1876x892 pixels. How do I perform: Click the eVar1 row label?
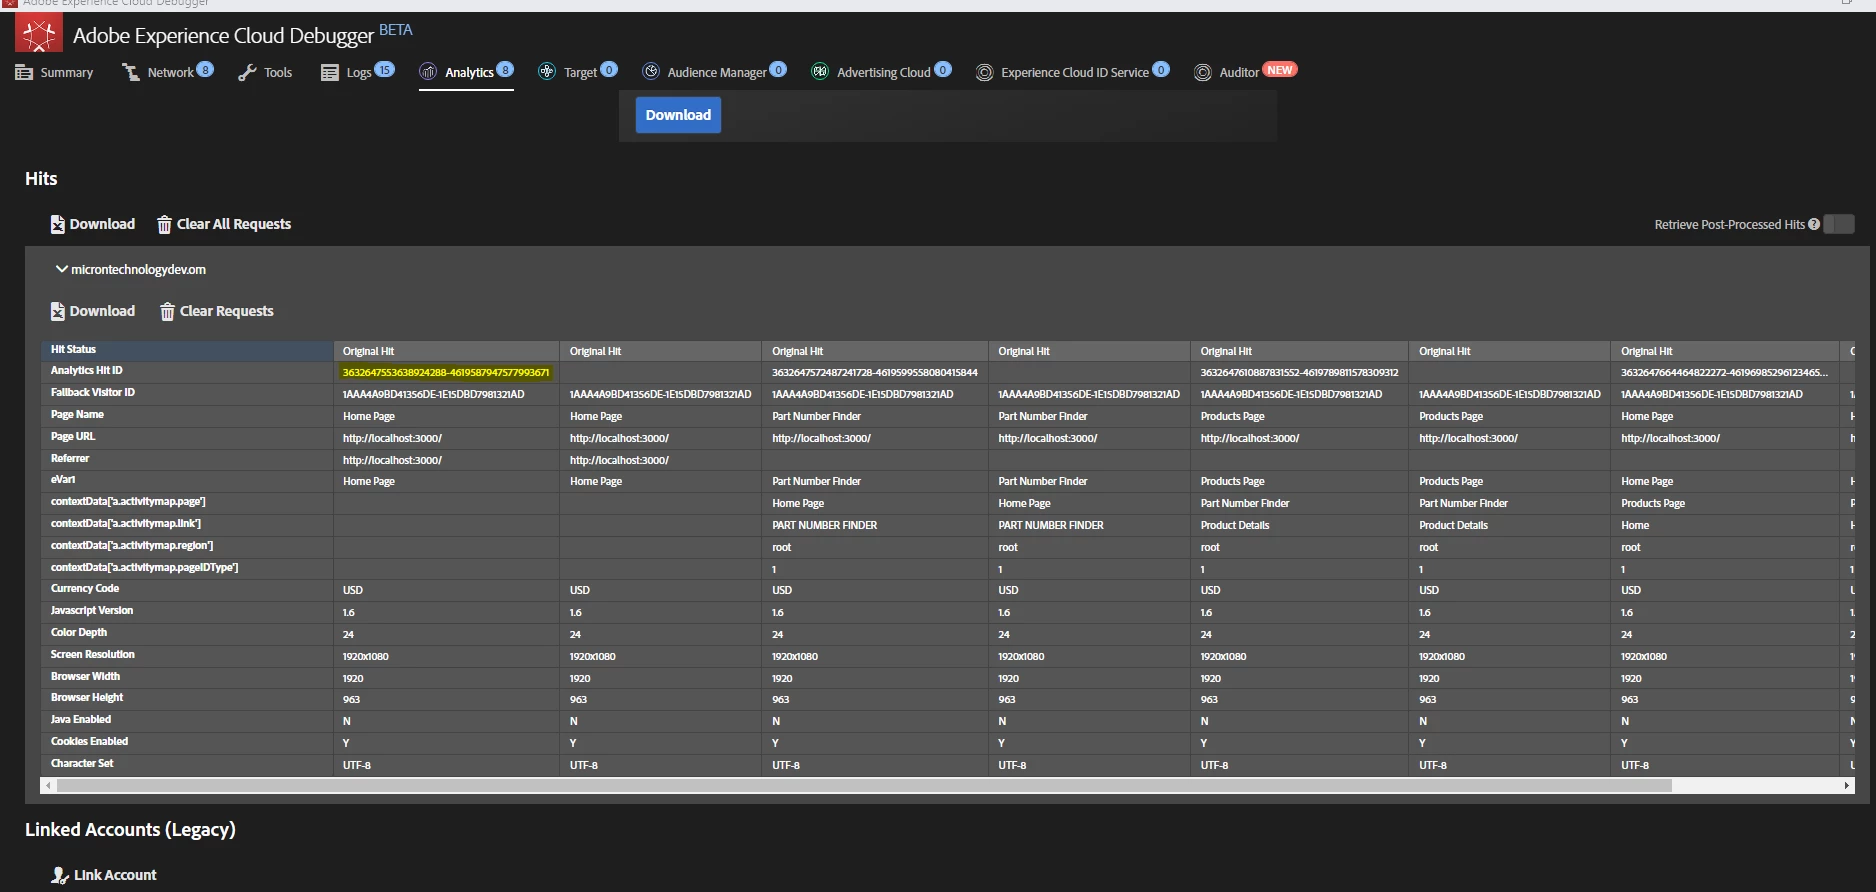tap(63, 479)
